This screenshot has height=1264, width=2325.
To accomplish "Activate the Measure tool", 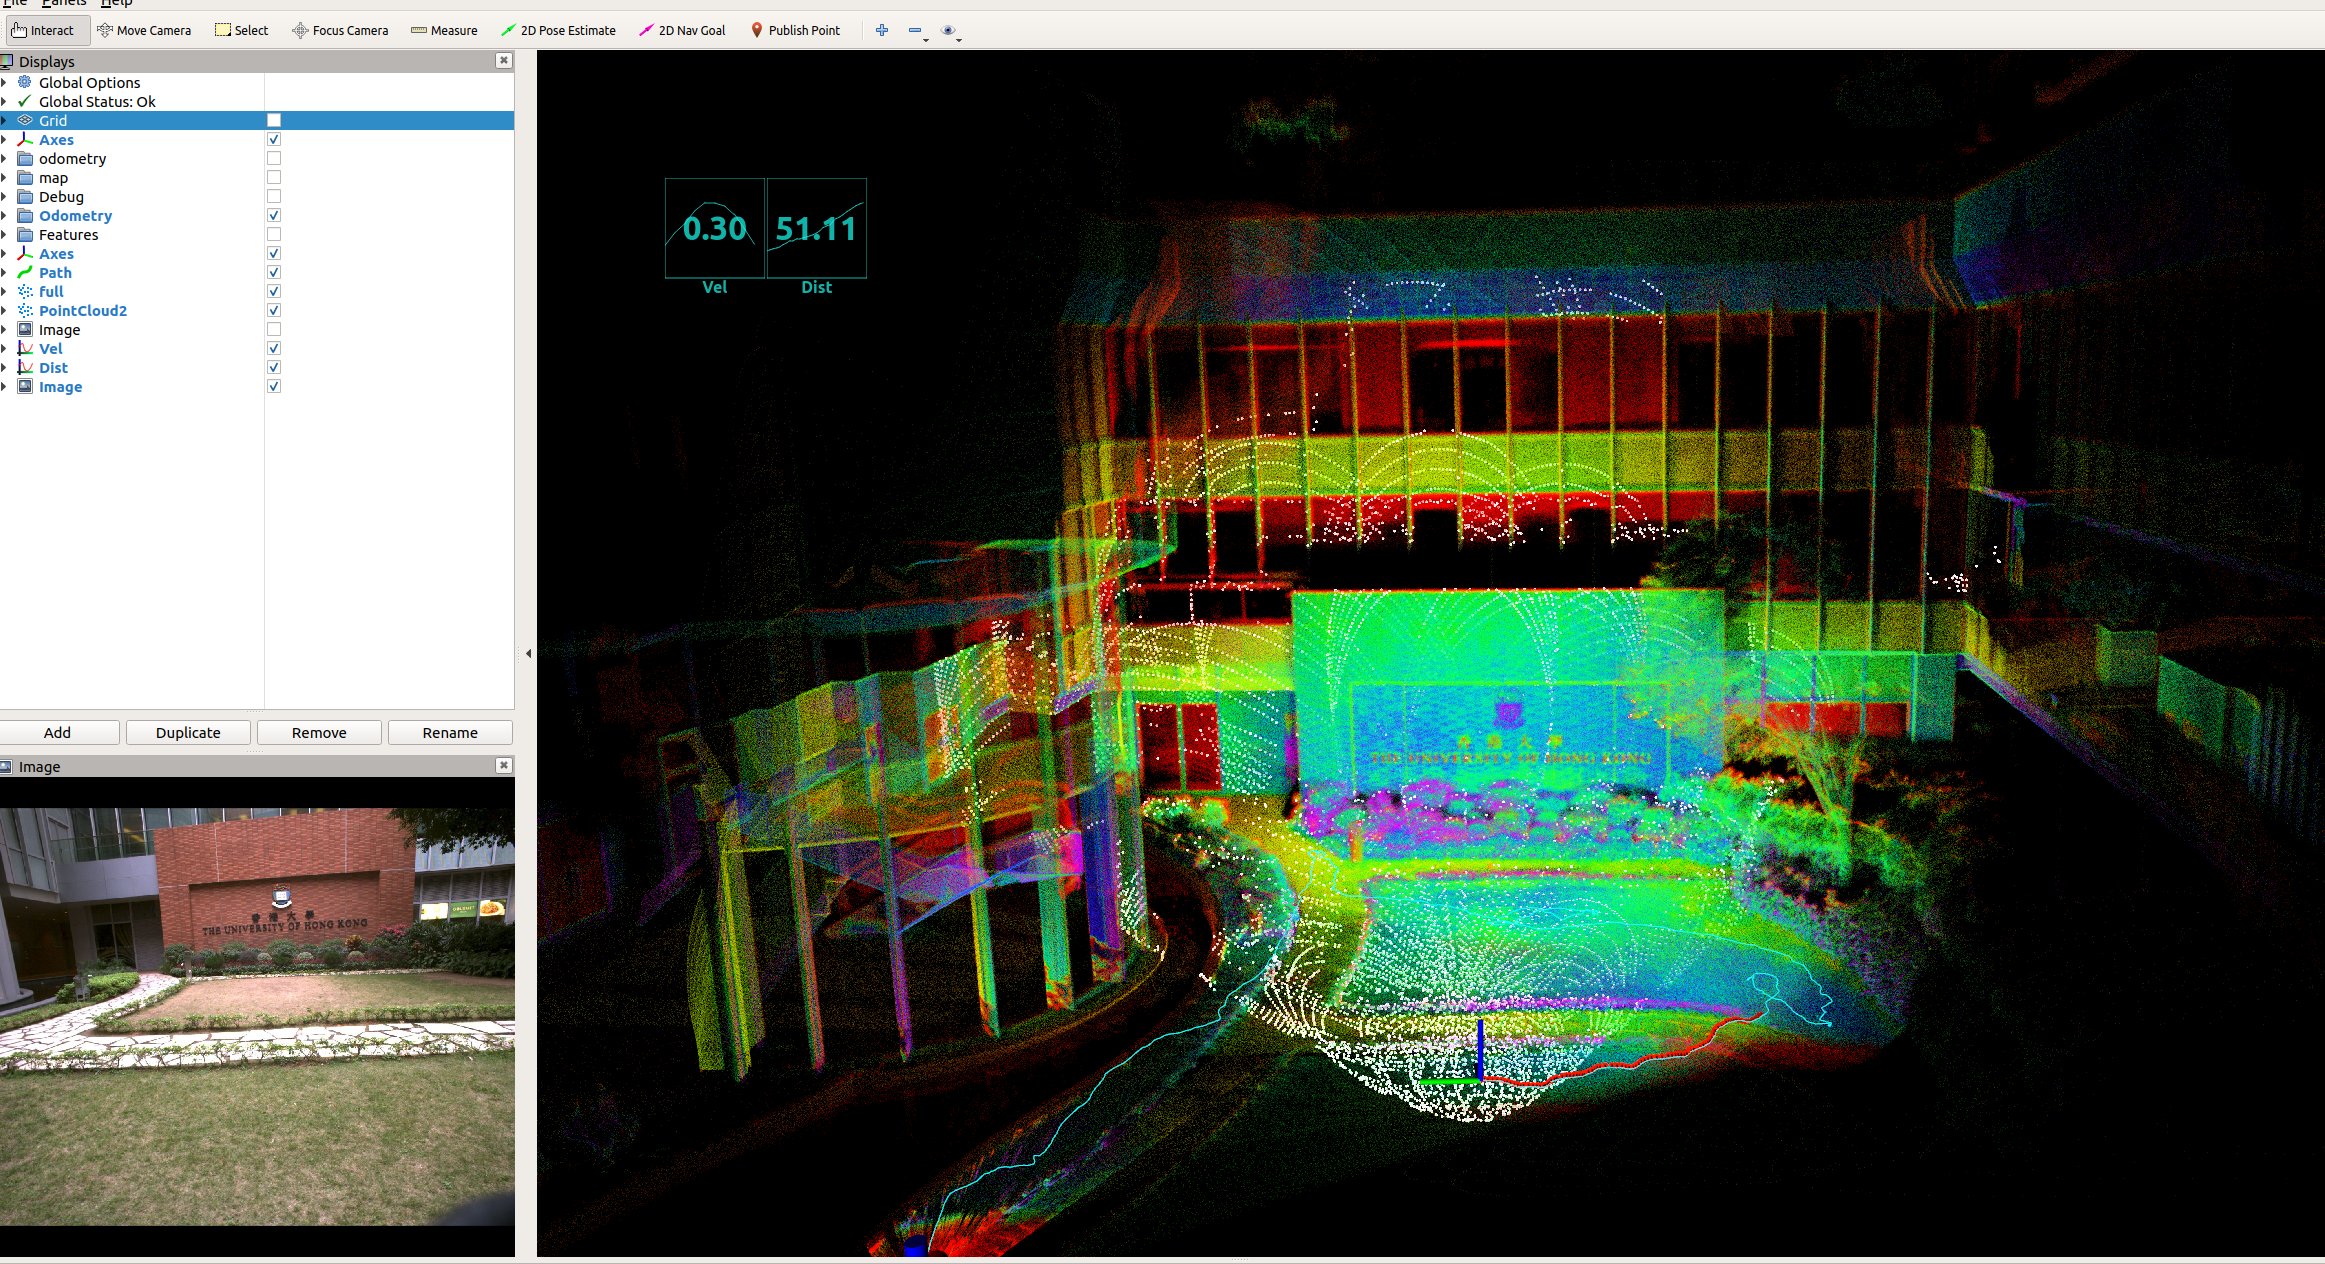I will pos(444,30).
